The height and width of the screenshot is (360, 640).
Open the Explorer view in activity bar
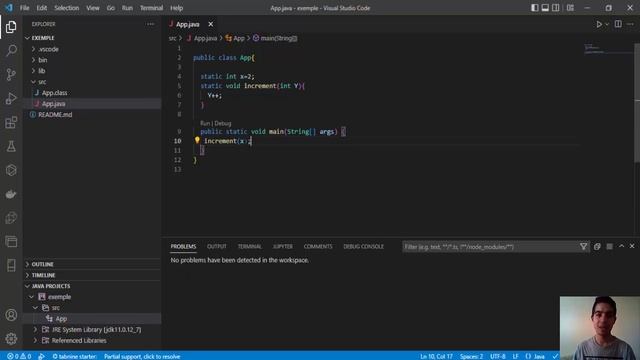pos(11,27)
